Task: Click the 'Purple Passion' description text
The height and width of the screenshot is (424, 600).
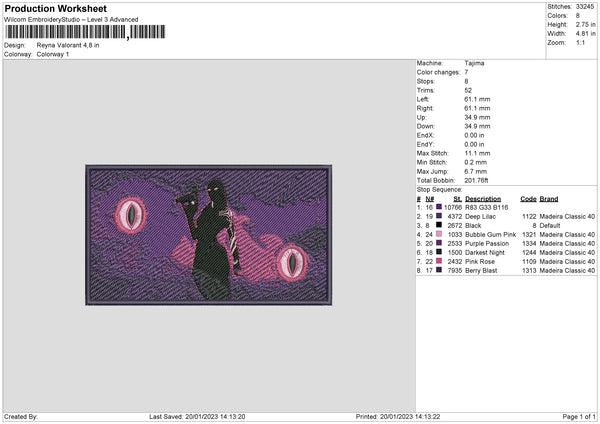Action: tap(487, 244)
